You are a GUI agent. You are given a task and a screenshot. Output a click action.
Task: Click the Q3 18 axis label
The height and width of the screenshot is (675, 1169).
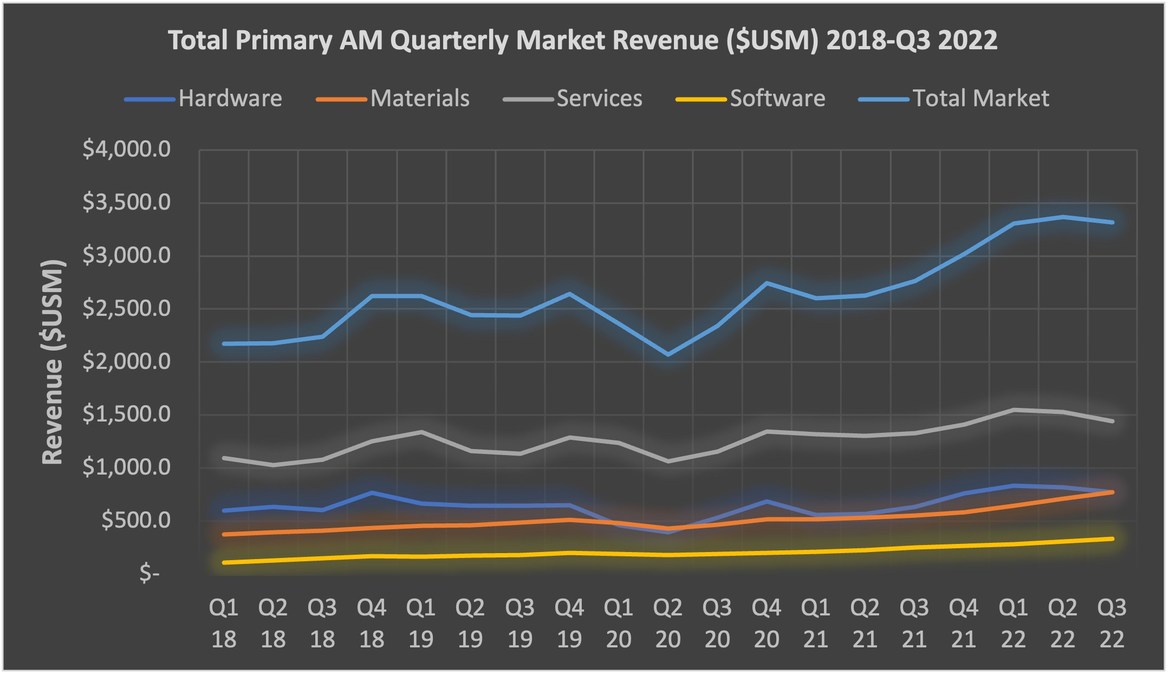pyautogui.click(x=322, y=624)
